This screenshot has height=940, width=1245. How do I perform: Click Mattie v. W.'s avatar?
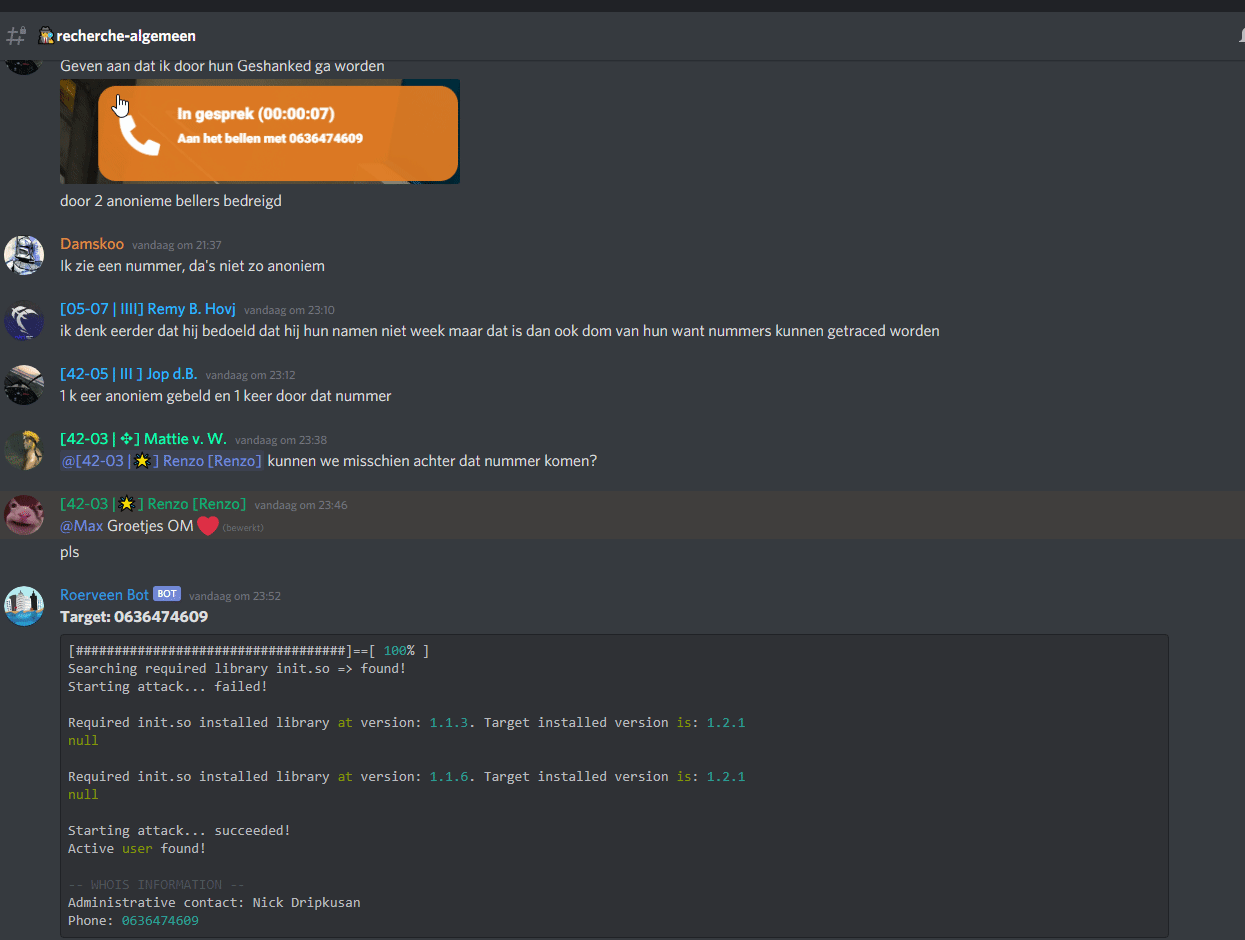24,450
